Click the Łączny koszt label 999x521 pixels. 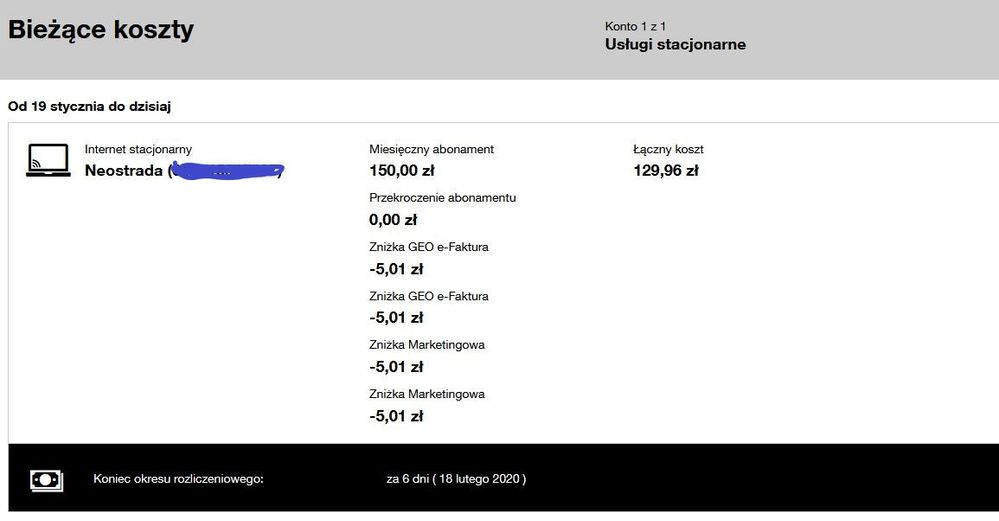(668, 149)
